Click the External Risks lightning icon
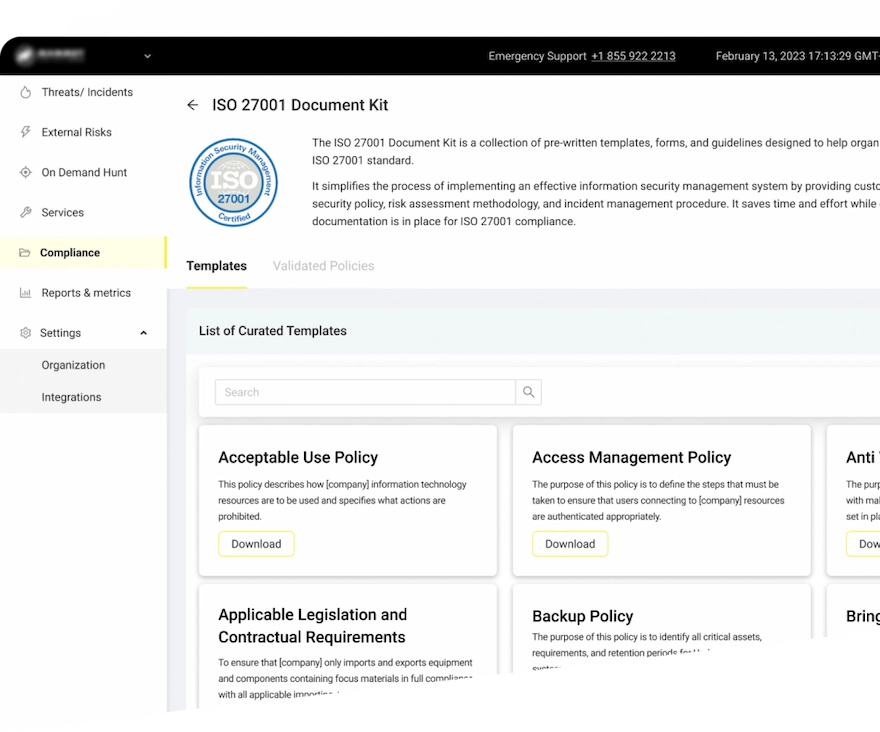This screenshot has width=880, height=732. 25,132
